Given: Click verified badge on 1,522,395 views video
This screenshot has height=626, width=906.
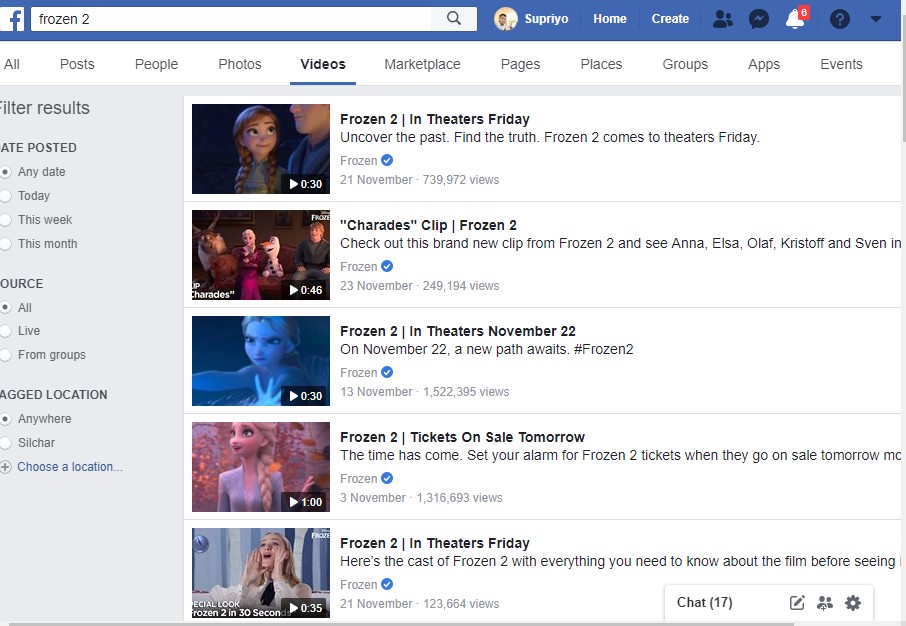Looking at the screenshot, I should coord(387,372).
